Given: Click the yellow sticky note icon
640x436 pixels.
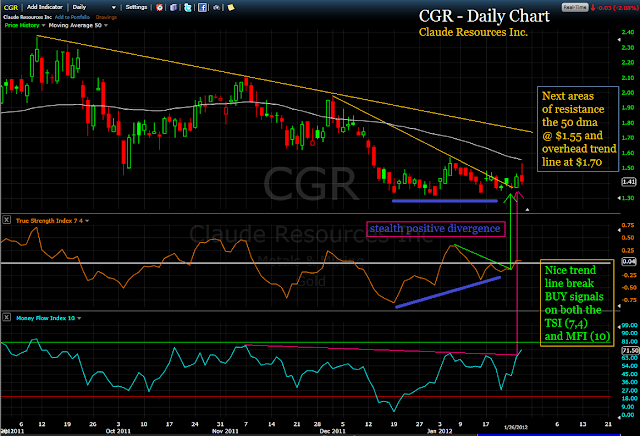Looking at the screenshot, I should pyautogui.click(x=231, y=7).
